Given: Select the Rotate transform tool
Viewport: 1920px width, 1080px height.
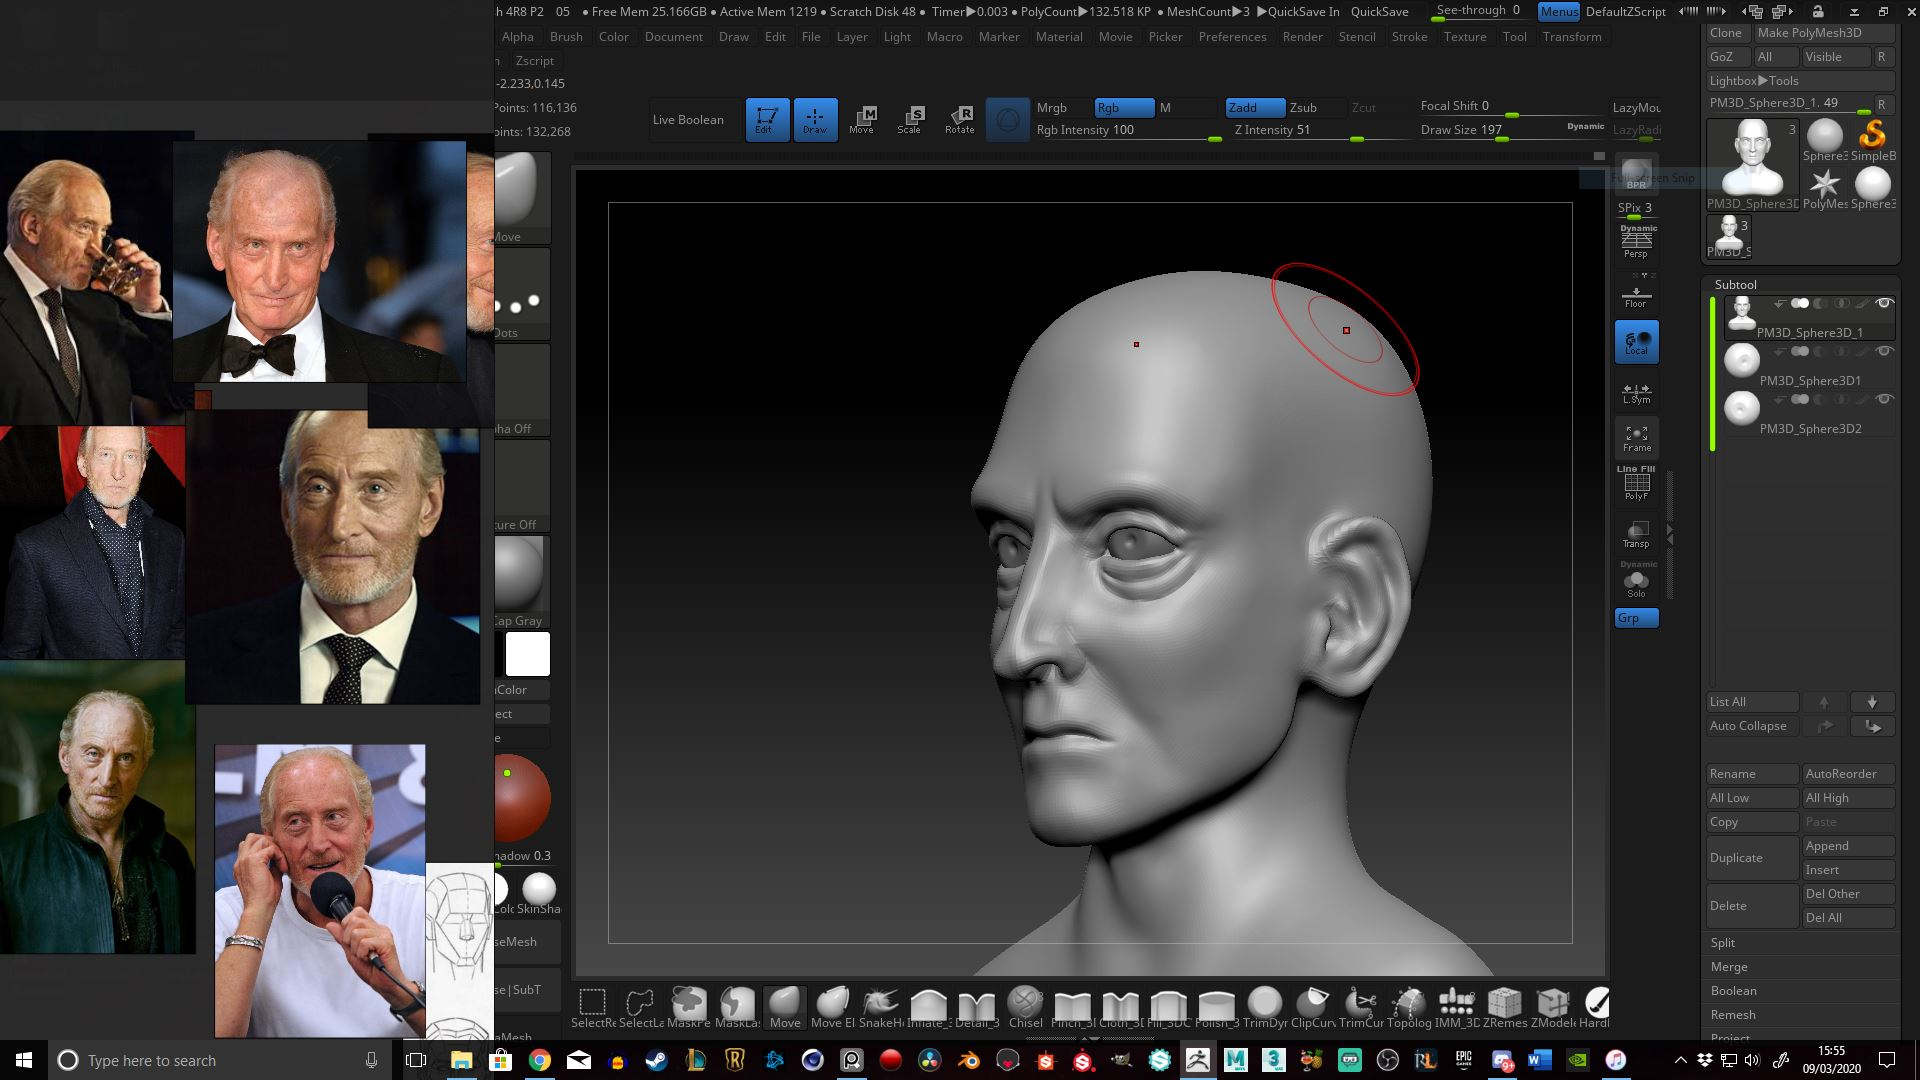Looking at the screenshot, I should click(959, 119).
